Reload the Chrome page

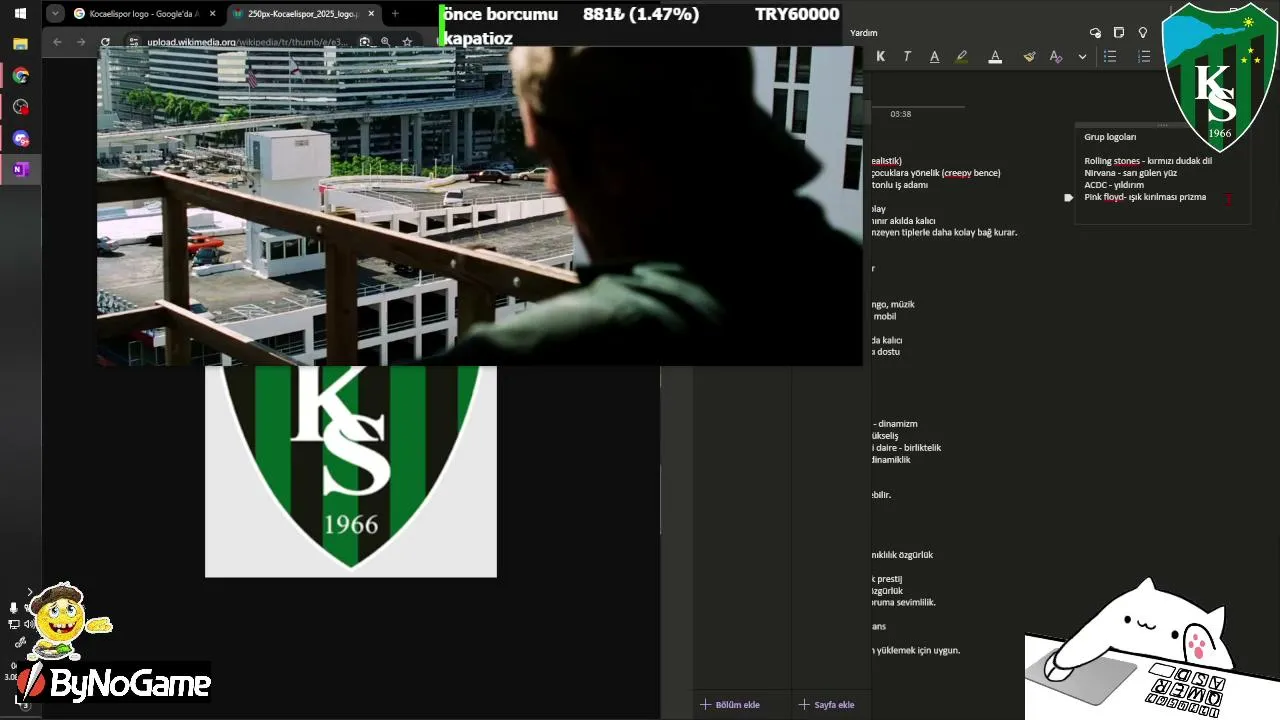105,42
